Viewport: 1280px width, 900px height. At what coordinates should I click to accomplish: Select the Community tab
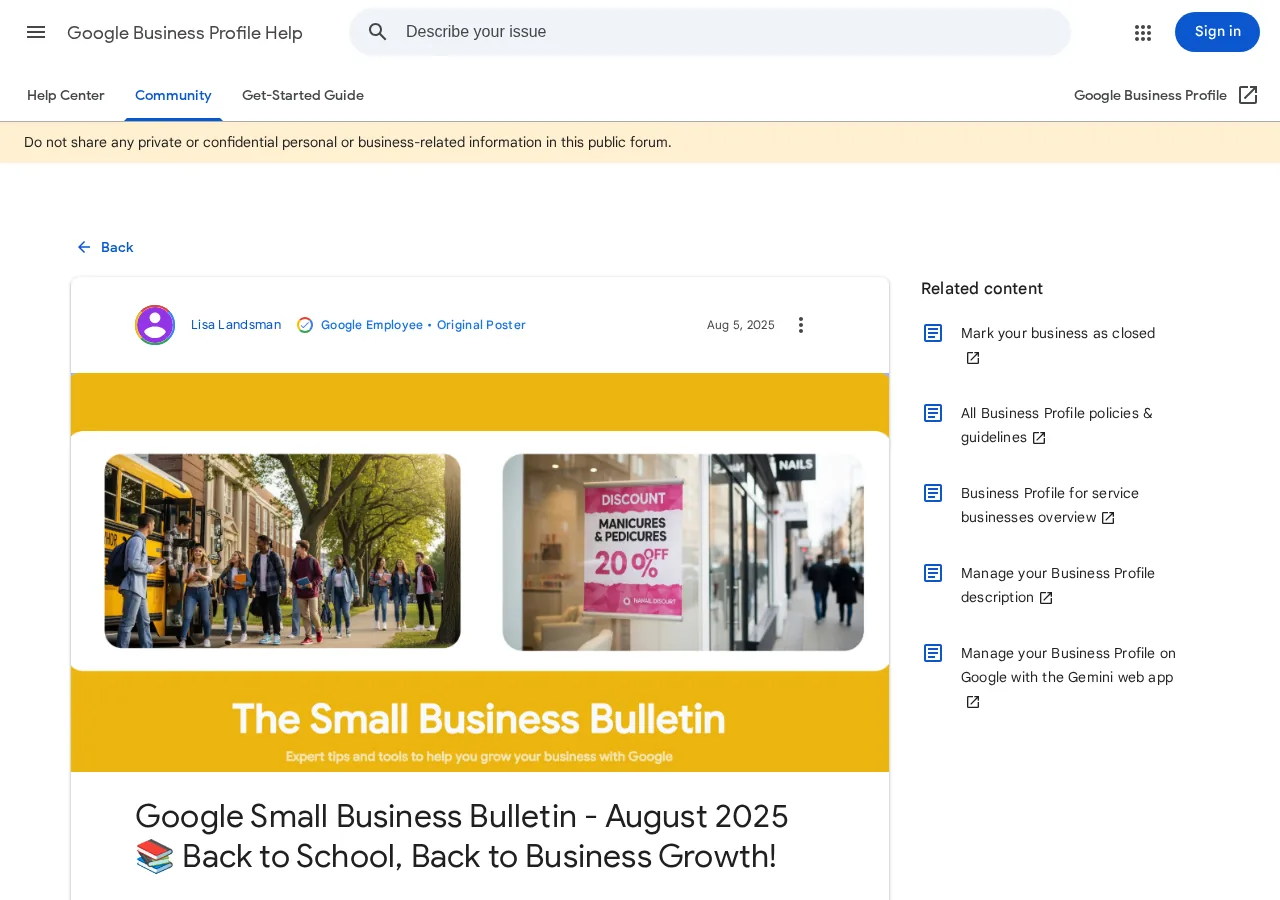tap(173, 95)
